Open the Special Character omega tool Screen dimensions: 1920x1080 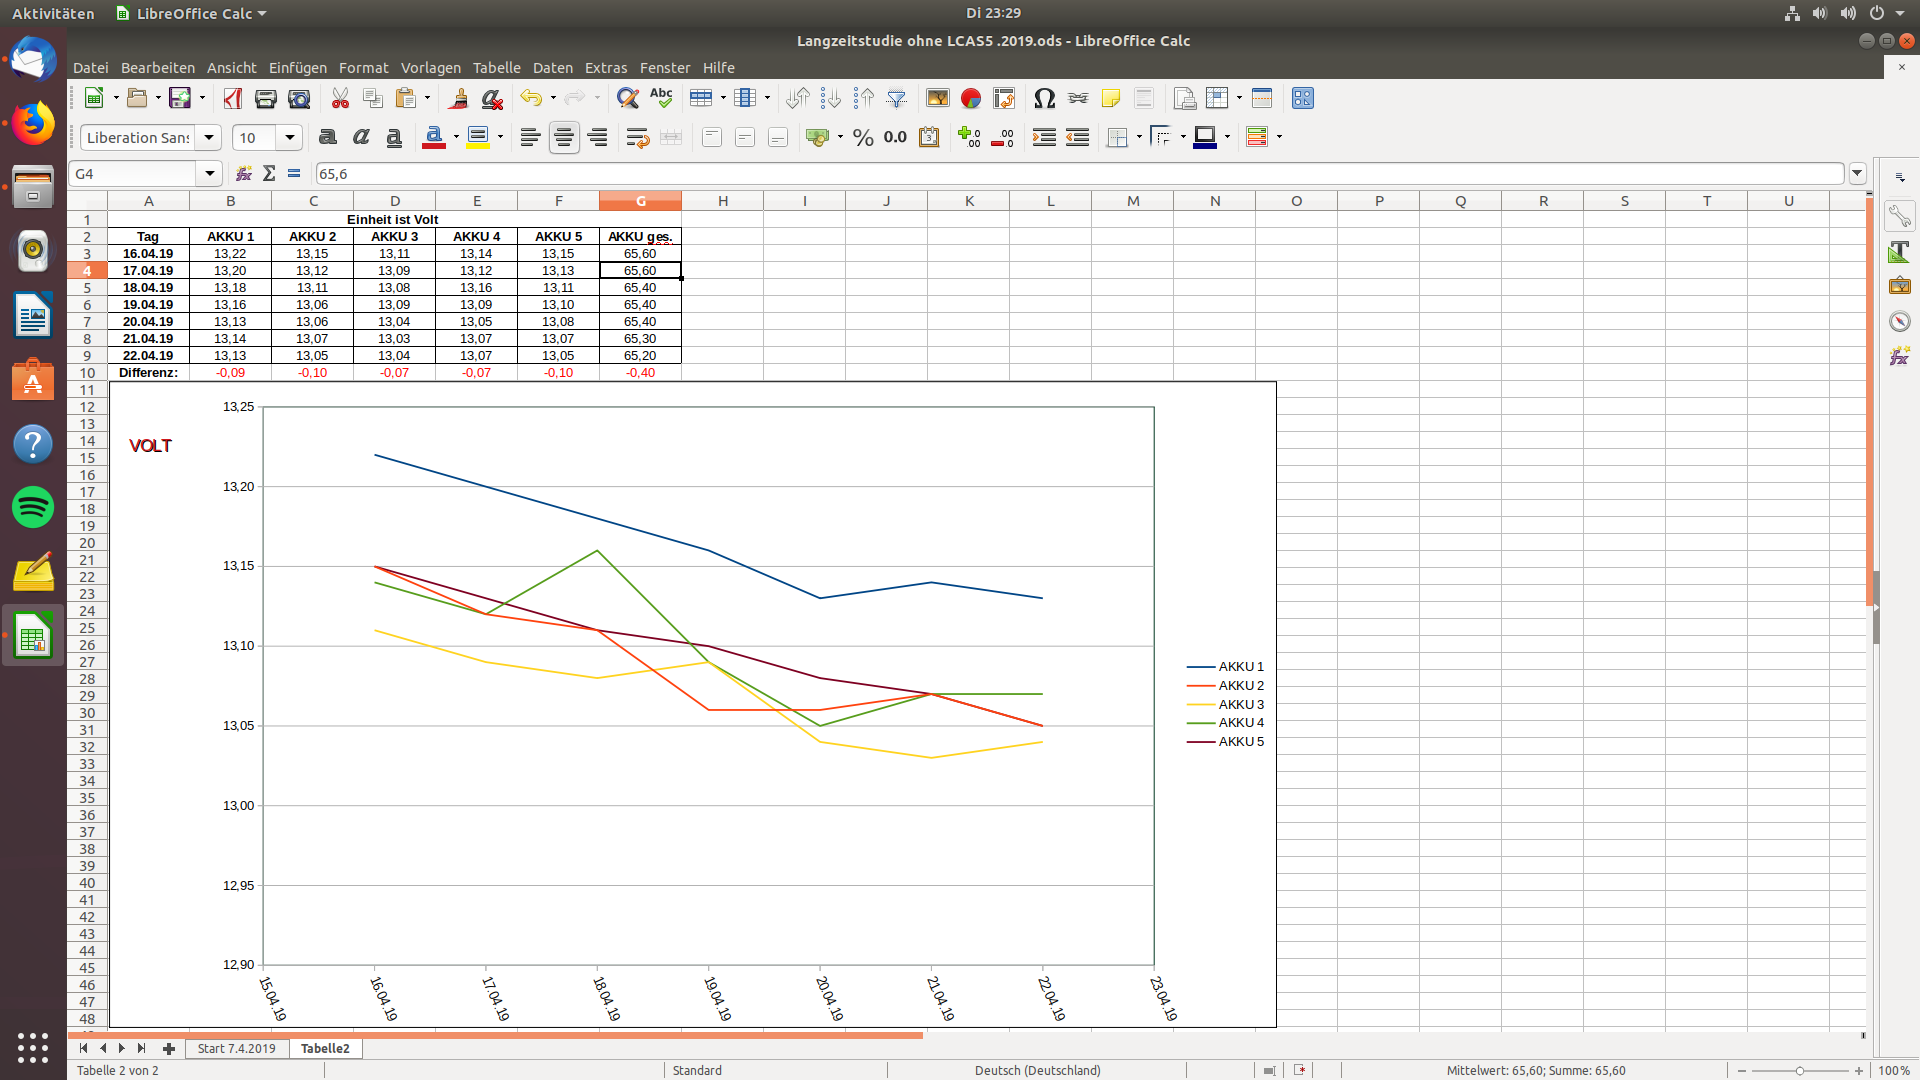pyautogui.click(x=1044, y=98)
